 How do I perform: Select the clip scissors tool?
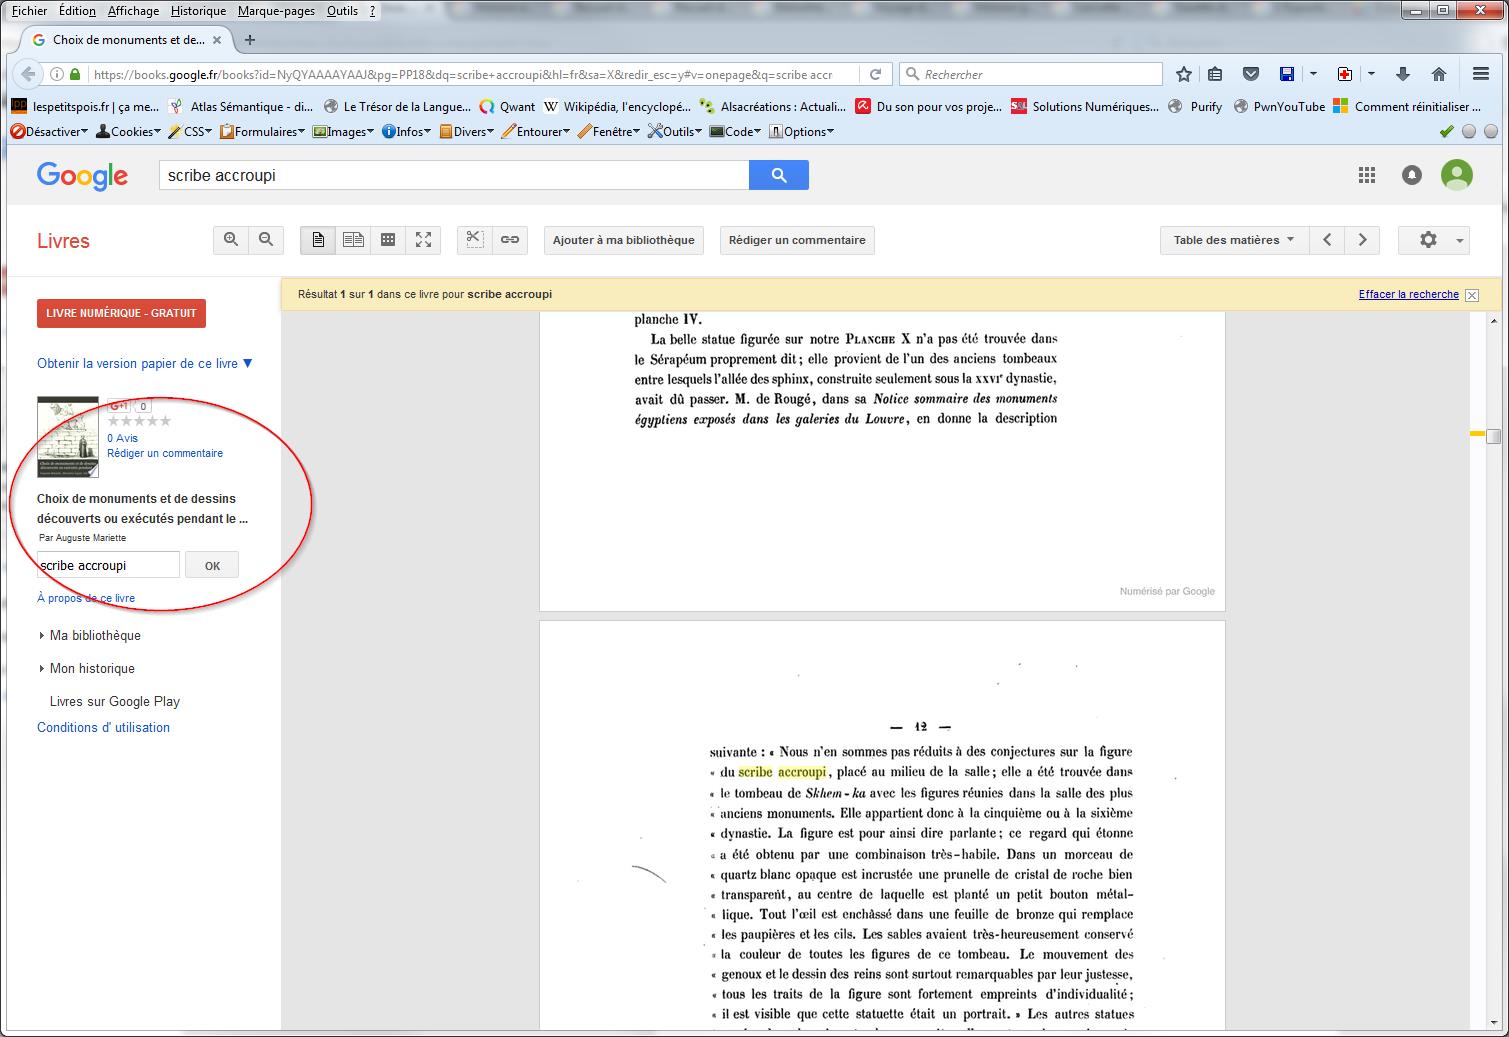(475, 240)
